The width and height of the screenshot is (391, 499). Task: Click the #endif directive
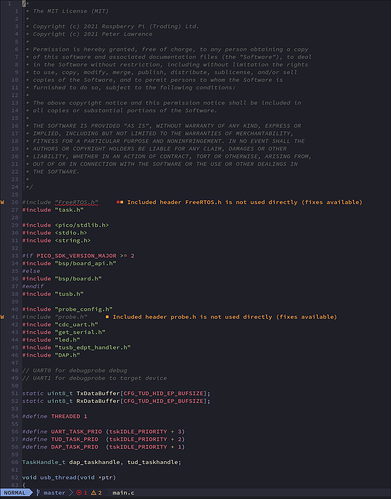33,287
